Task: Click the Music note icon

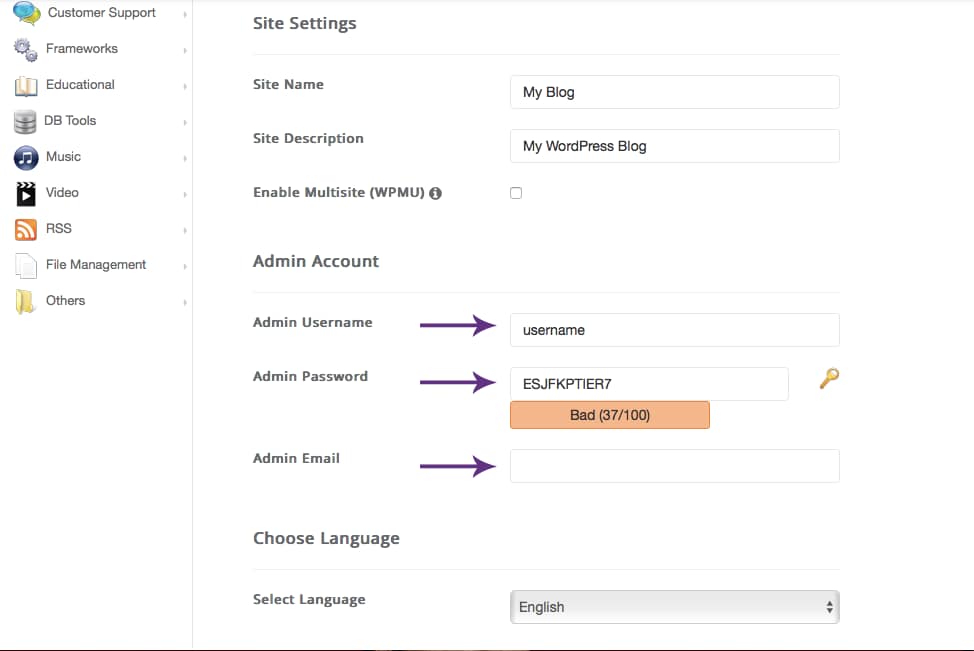Action: point(26,158)
